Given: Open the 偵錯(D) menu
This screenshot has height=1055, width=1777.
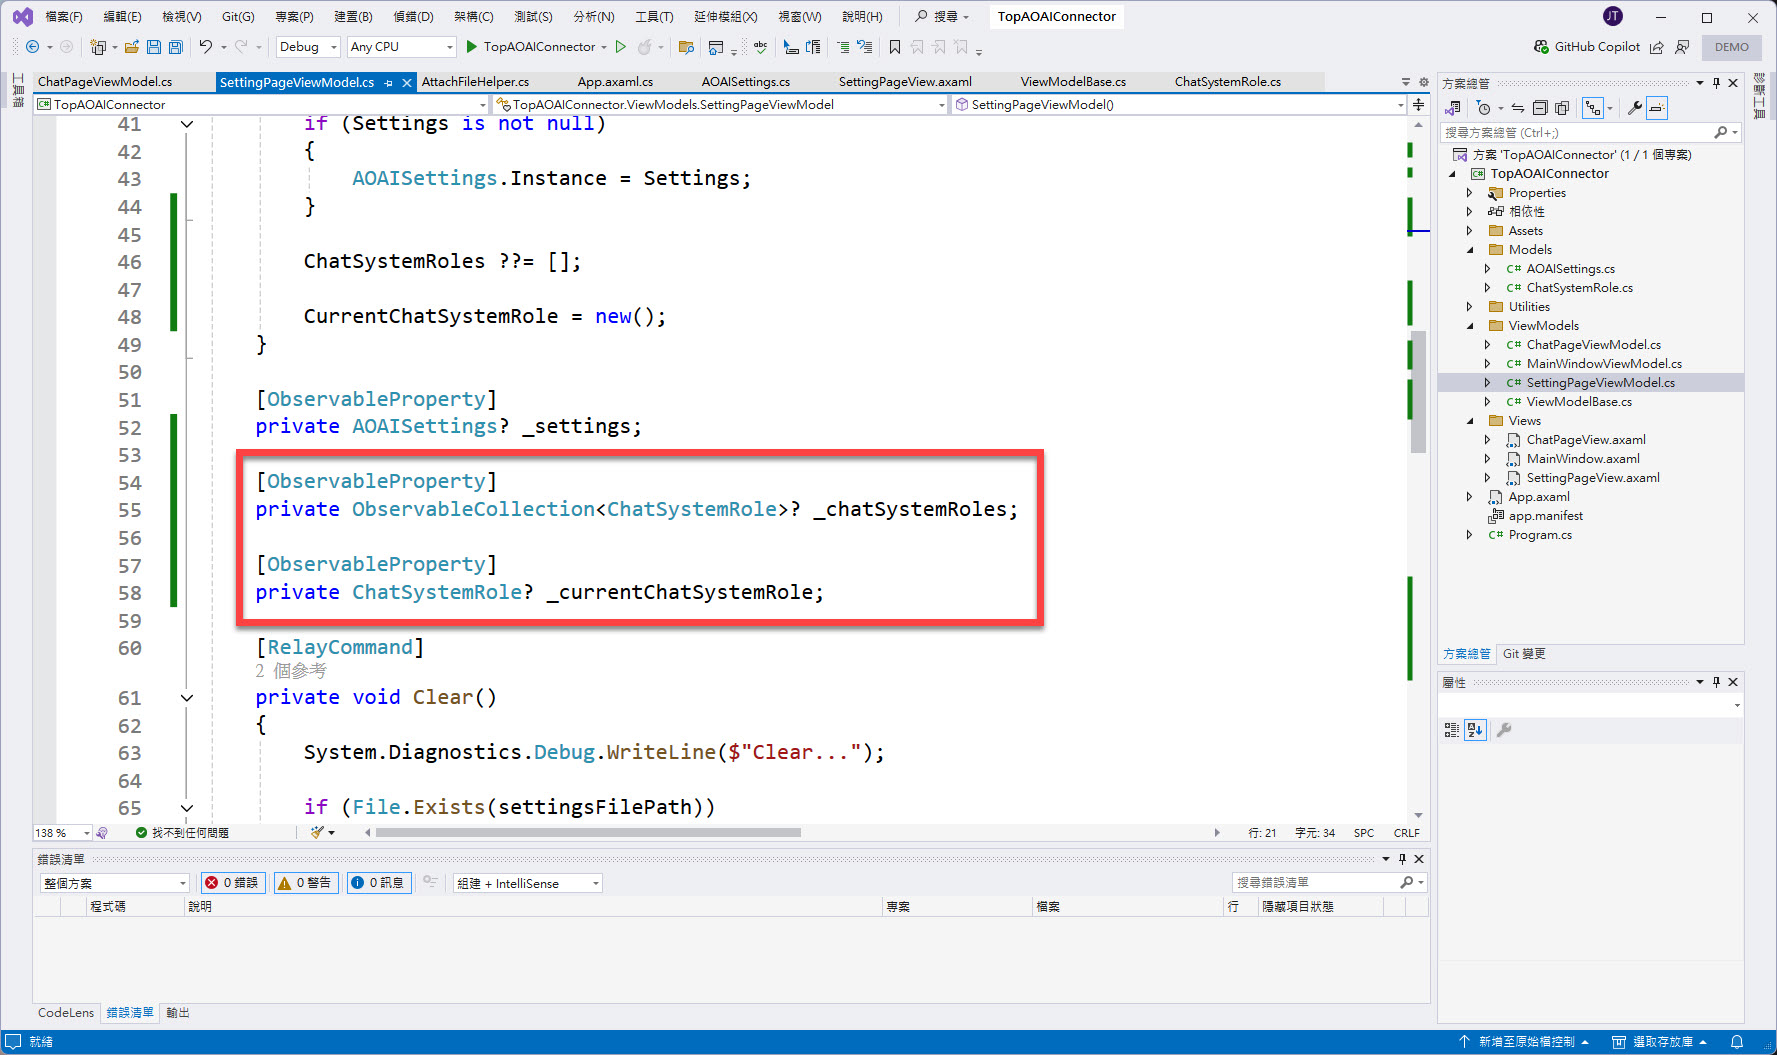Looking at the screenshot, I should point(413,16).
